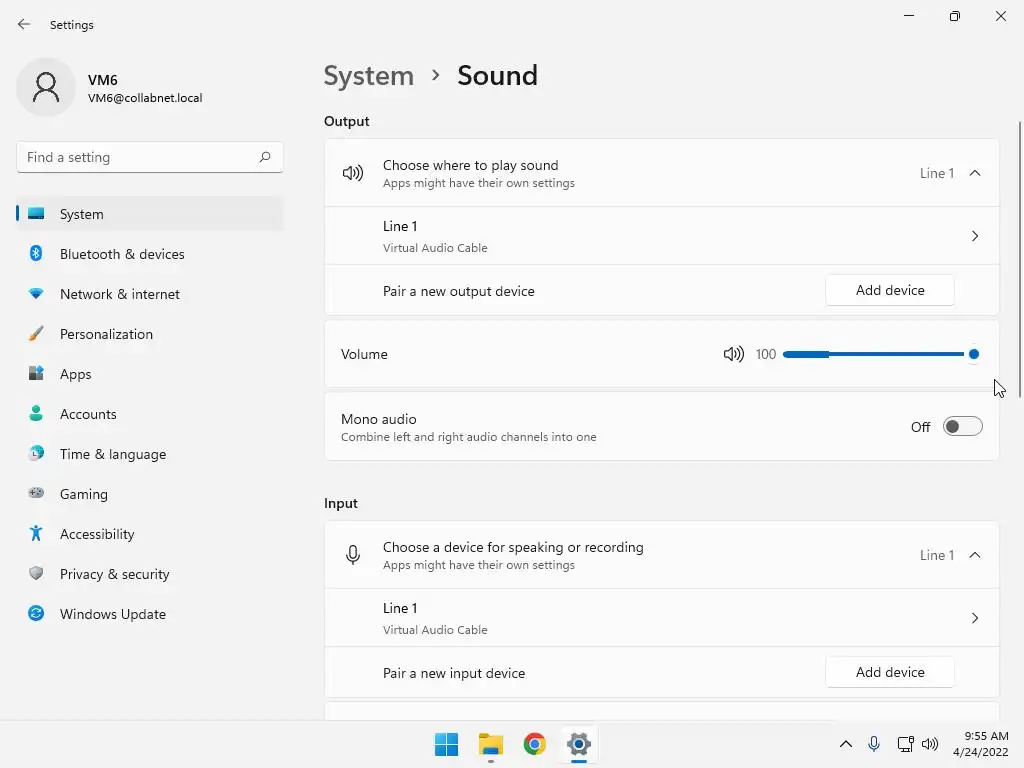The height and width of the screenshot is (768, 1024).
Task: Open File Explorer from the taskbar
Action: pos(490,744)
